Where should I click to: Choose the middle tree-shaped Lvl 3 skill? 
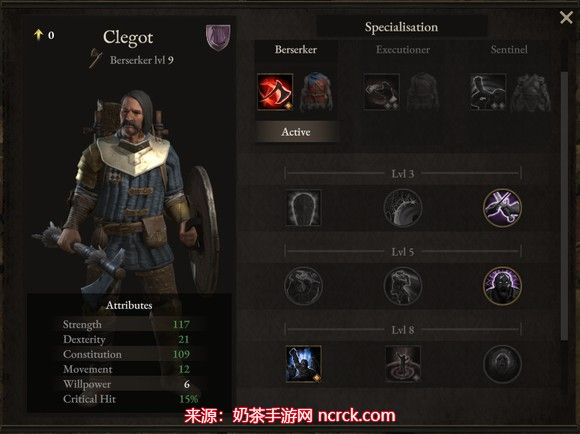(x=402, y=208)
